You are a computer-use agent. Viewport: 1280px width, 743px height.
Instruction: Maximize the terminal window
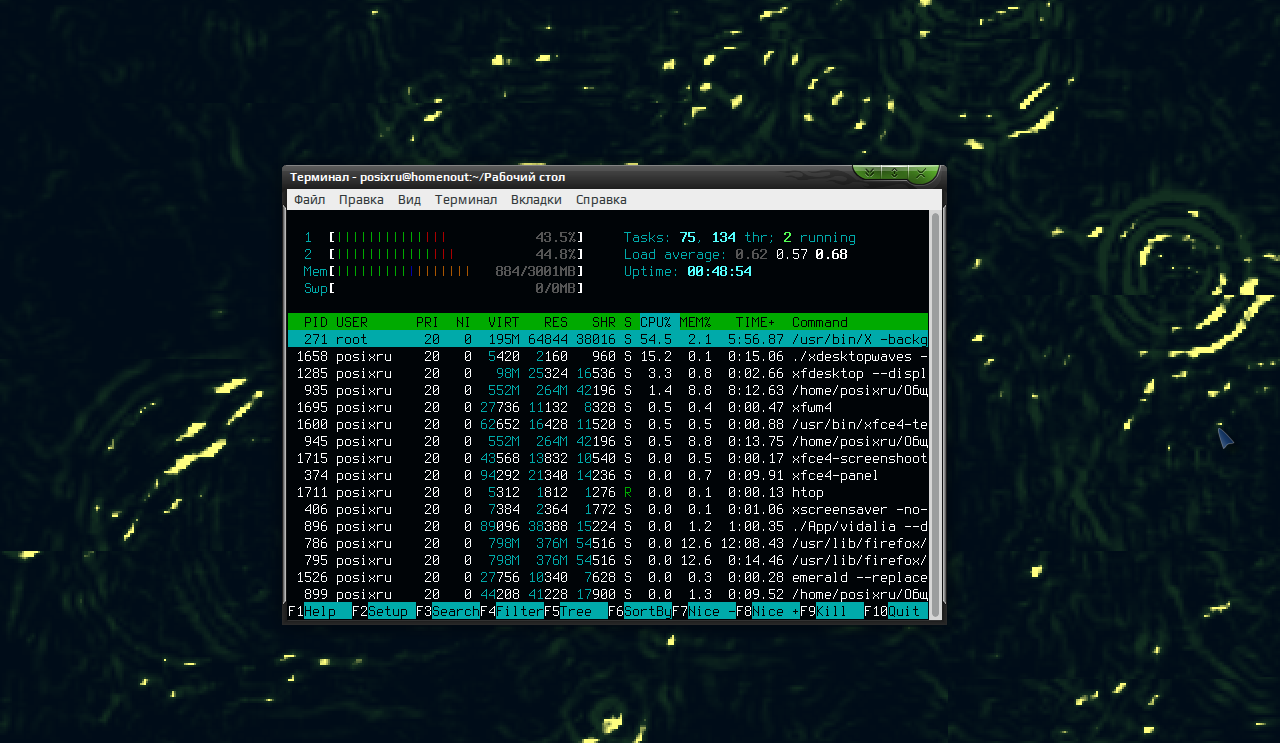[x=894, y=173]
